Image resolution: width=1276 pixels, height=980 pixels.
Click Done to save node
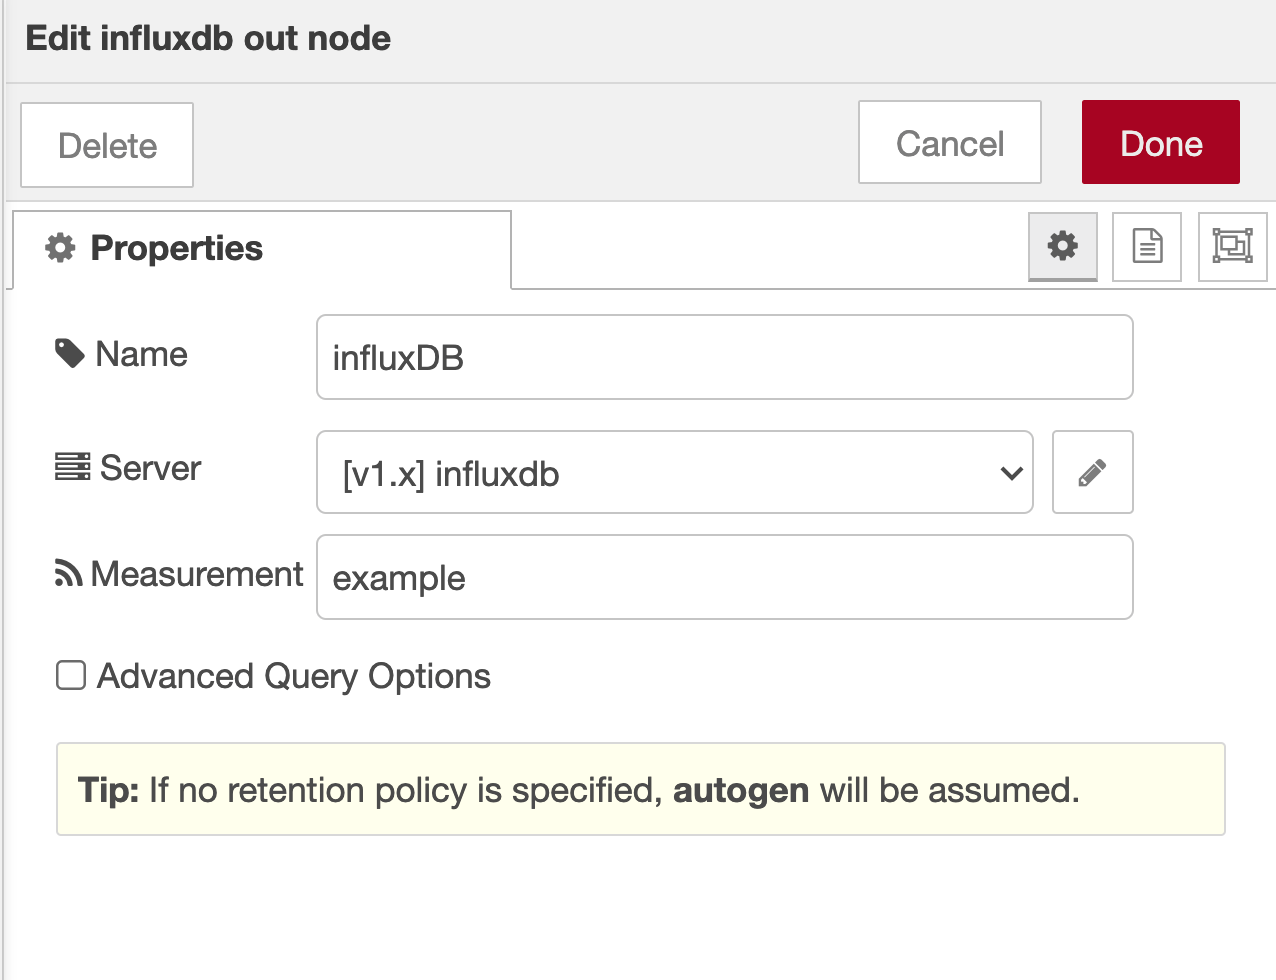click(x=1161, y=142)
